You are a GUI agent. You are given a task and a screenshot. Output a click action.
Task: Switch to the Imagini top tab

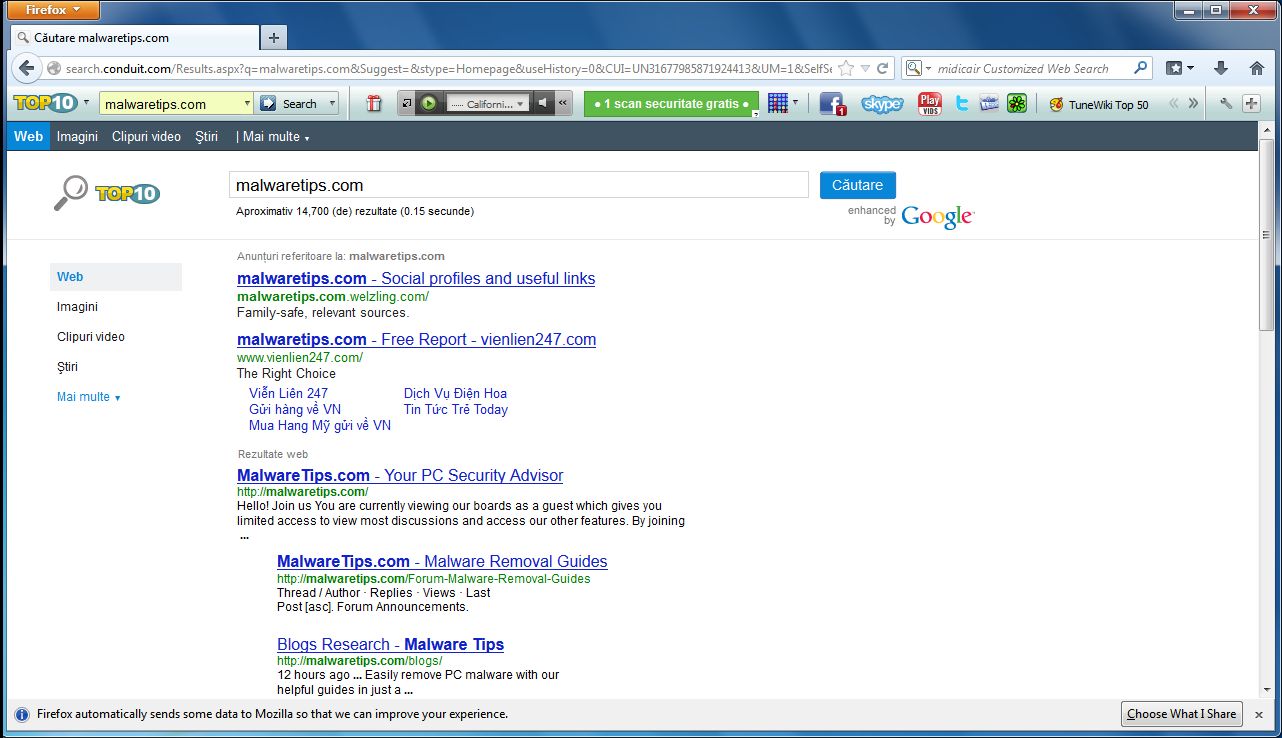click(x=77, y=136)
